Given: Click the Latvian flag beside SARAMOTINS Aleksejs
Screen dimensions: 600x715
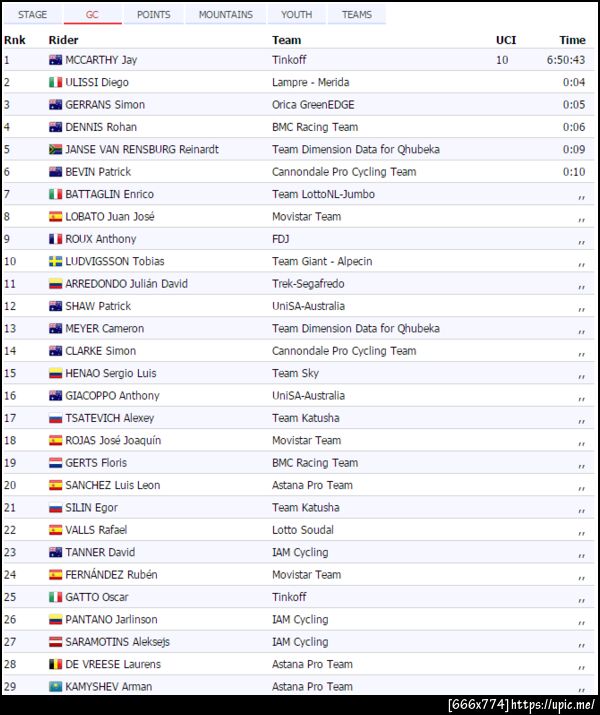Looking at the screenshot, I should click(x=56, y=642).
